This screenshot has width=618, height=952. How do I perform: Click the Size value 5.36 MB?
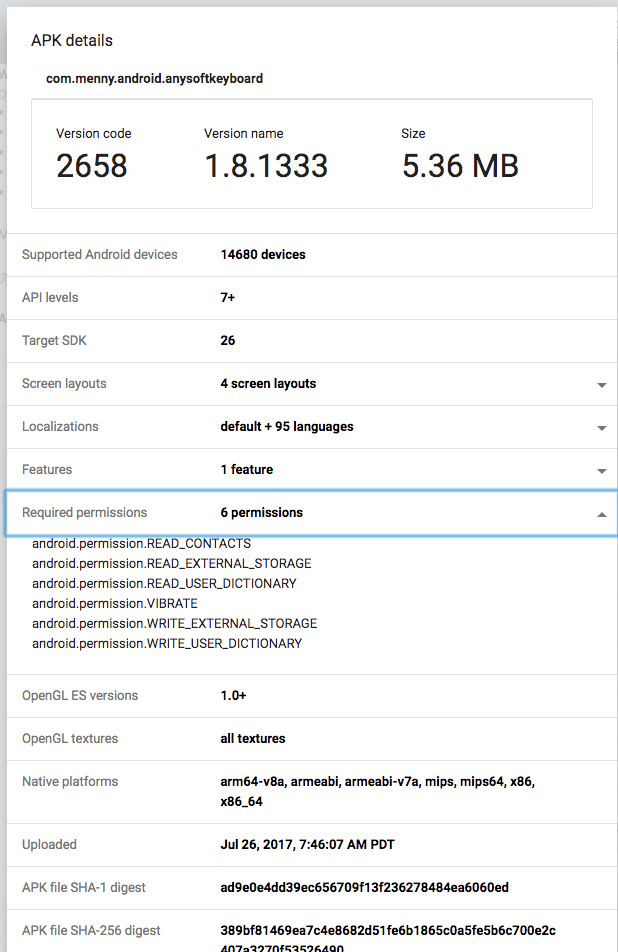tap(459, 166)
